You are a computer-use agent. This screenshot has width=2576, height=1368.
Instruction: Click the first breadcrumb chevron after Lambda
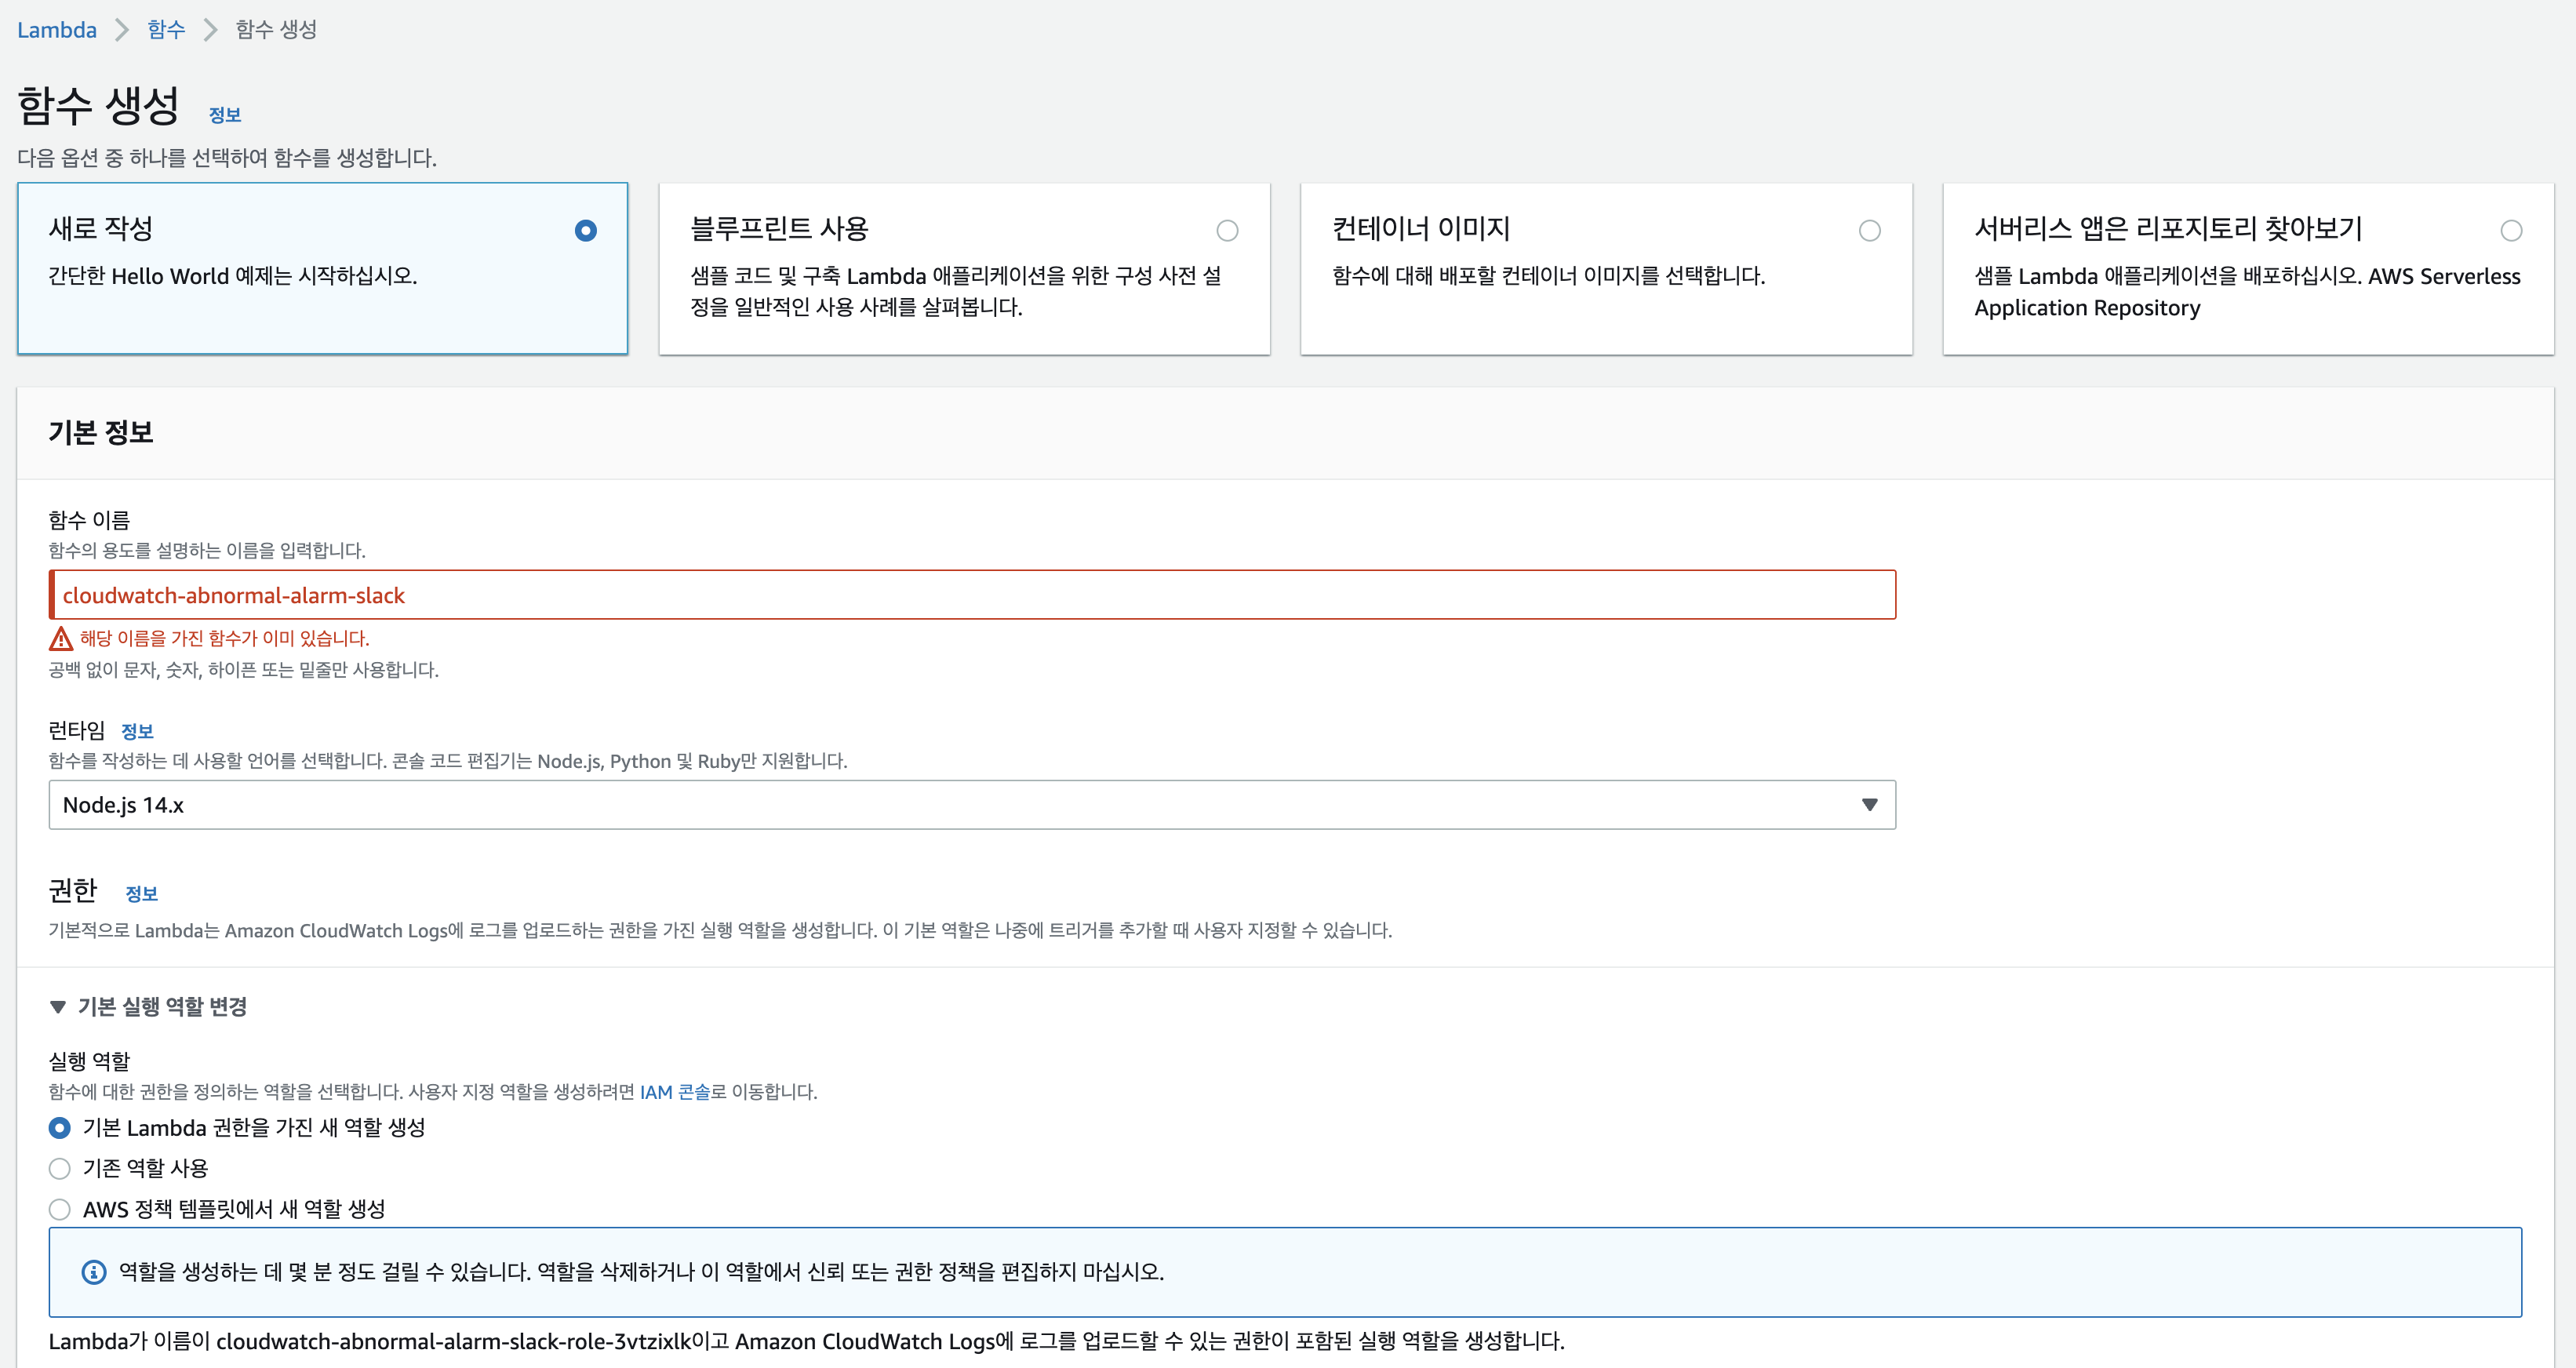[x=122, y=30]
